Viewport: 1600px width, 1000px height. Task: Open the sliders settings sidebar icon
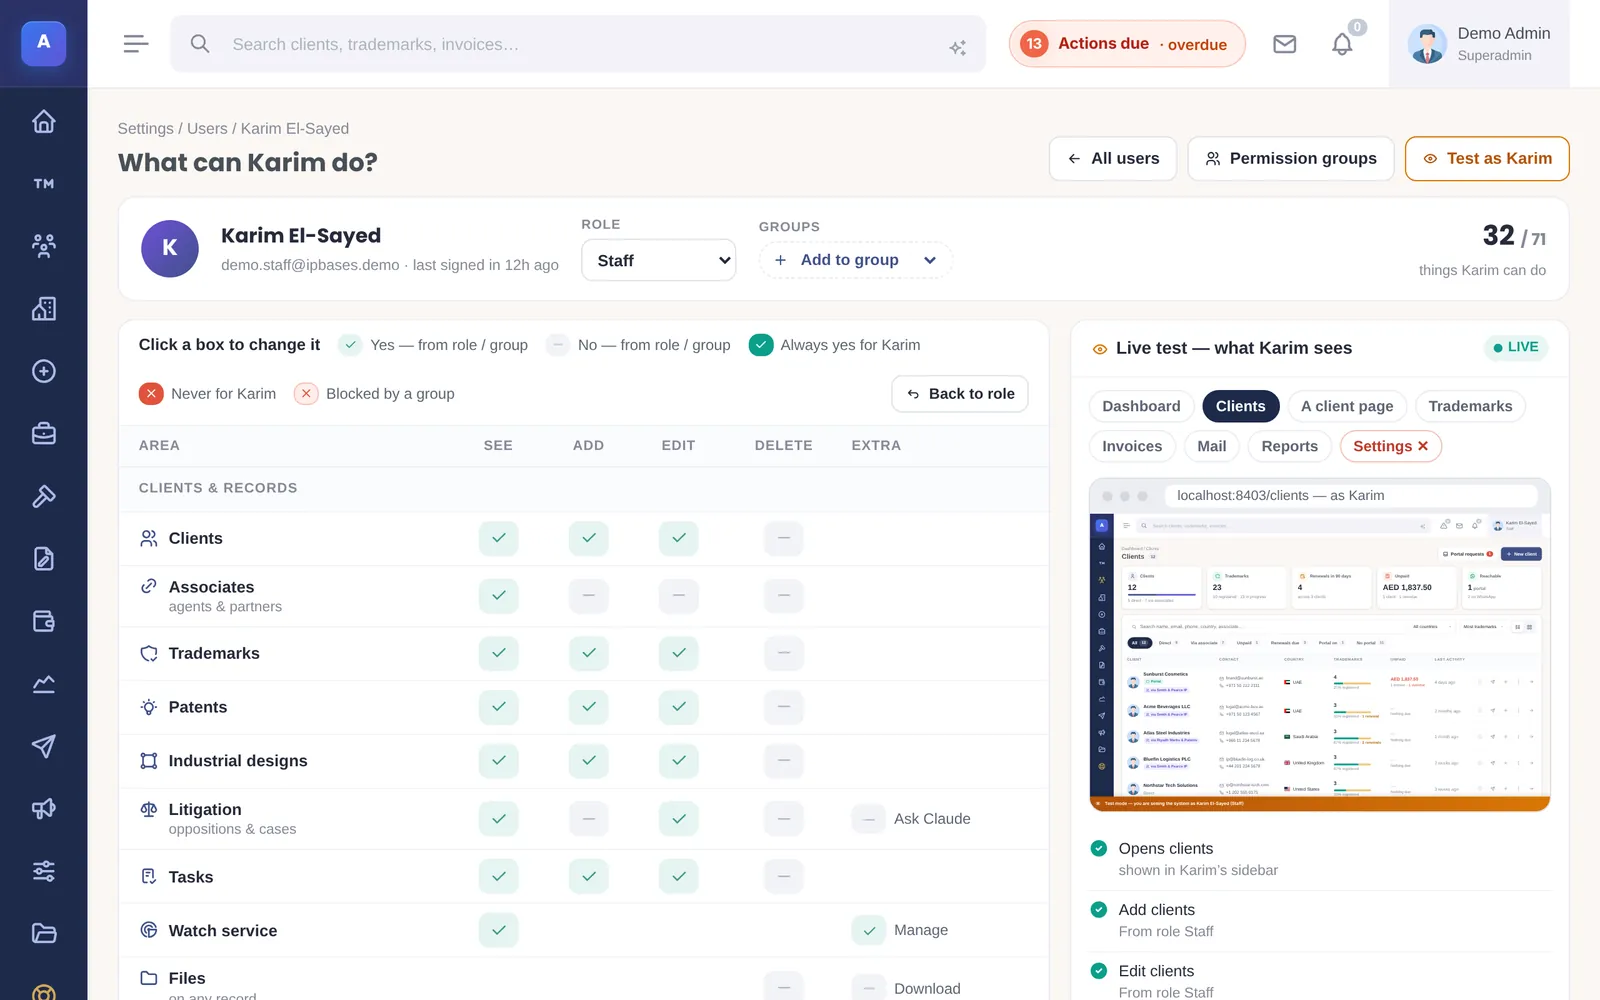point(43,871)
